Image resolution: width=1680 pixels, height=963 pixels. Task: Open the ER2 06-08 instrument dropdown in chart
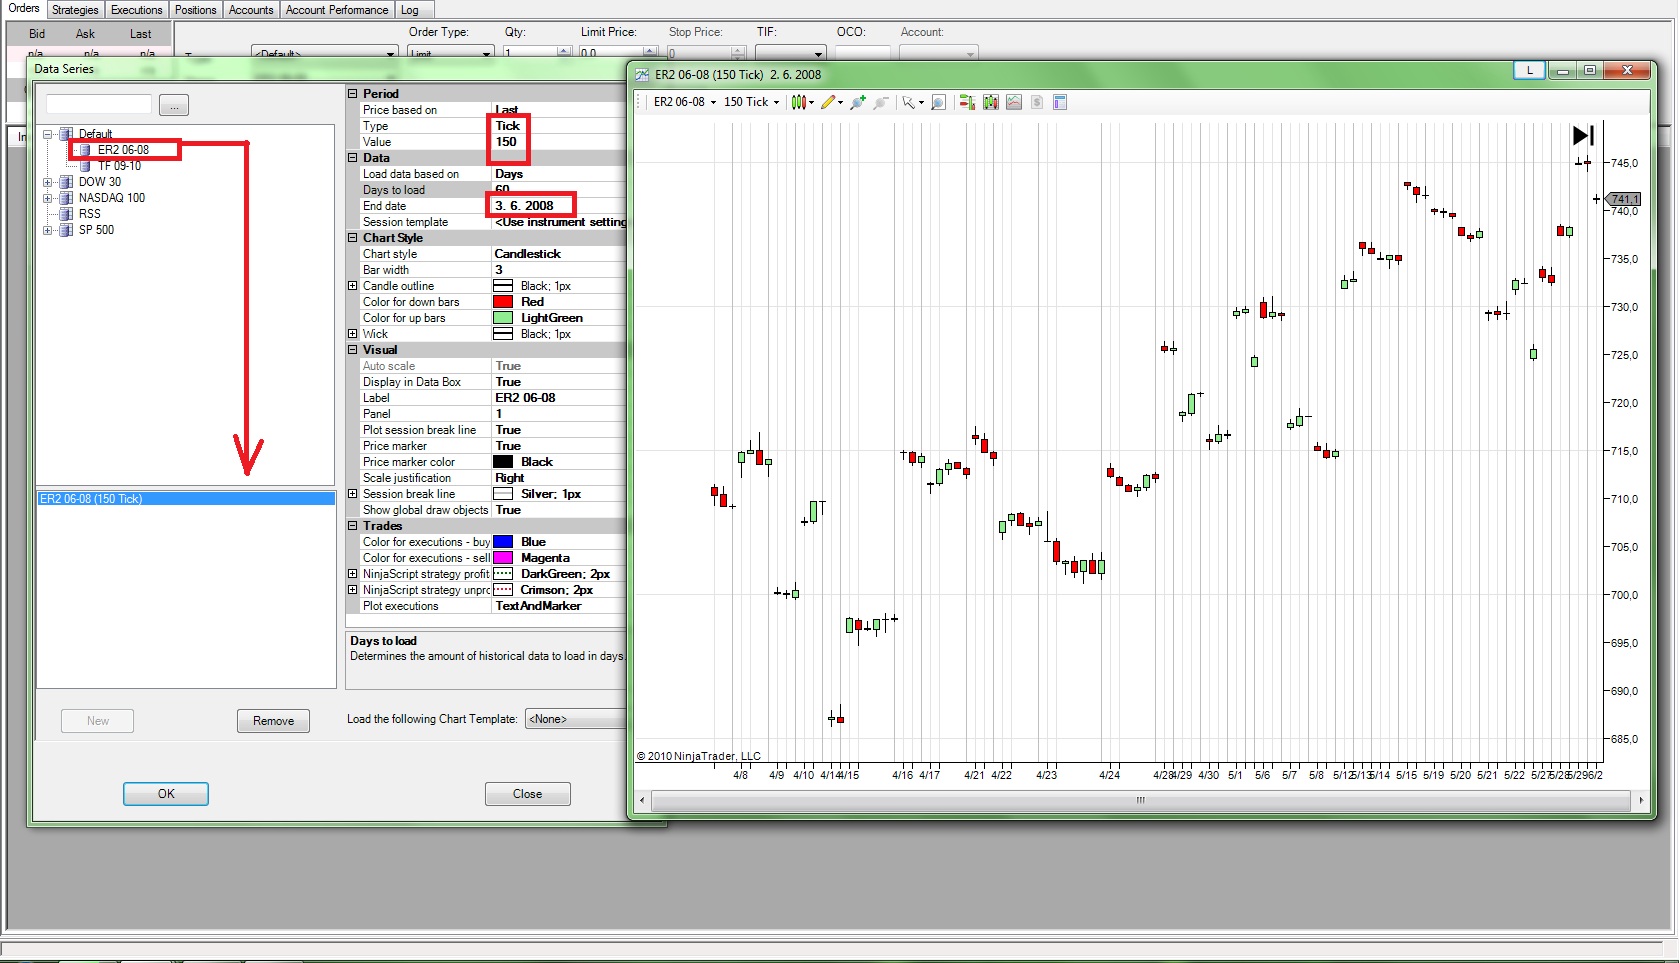coord(685,102)
